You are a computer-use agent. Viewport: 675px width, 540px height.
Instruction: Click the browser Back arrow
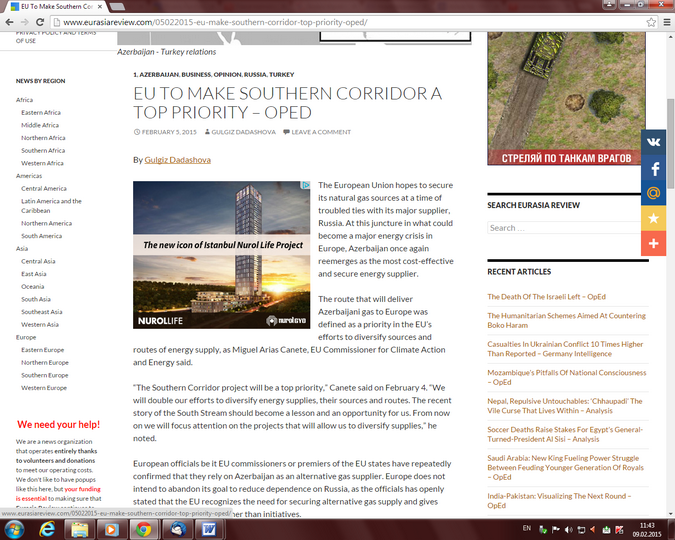pos(9,22)
